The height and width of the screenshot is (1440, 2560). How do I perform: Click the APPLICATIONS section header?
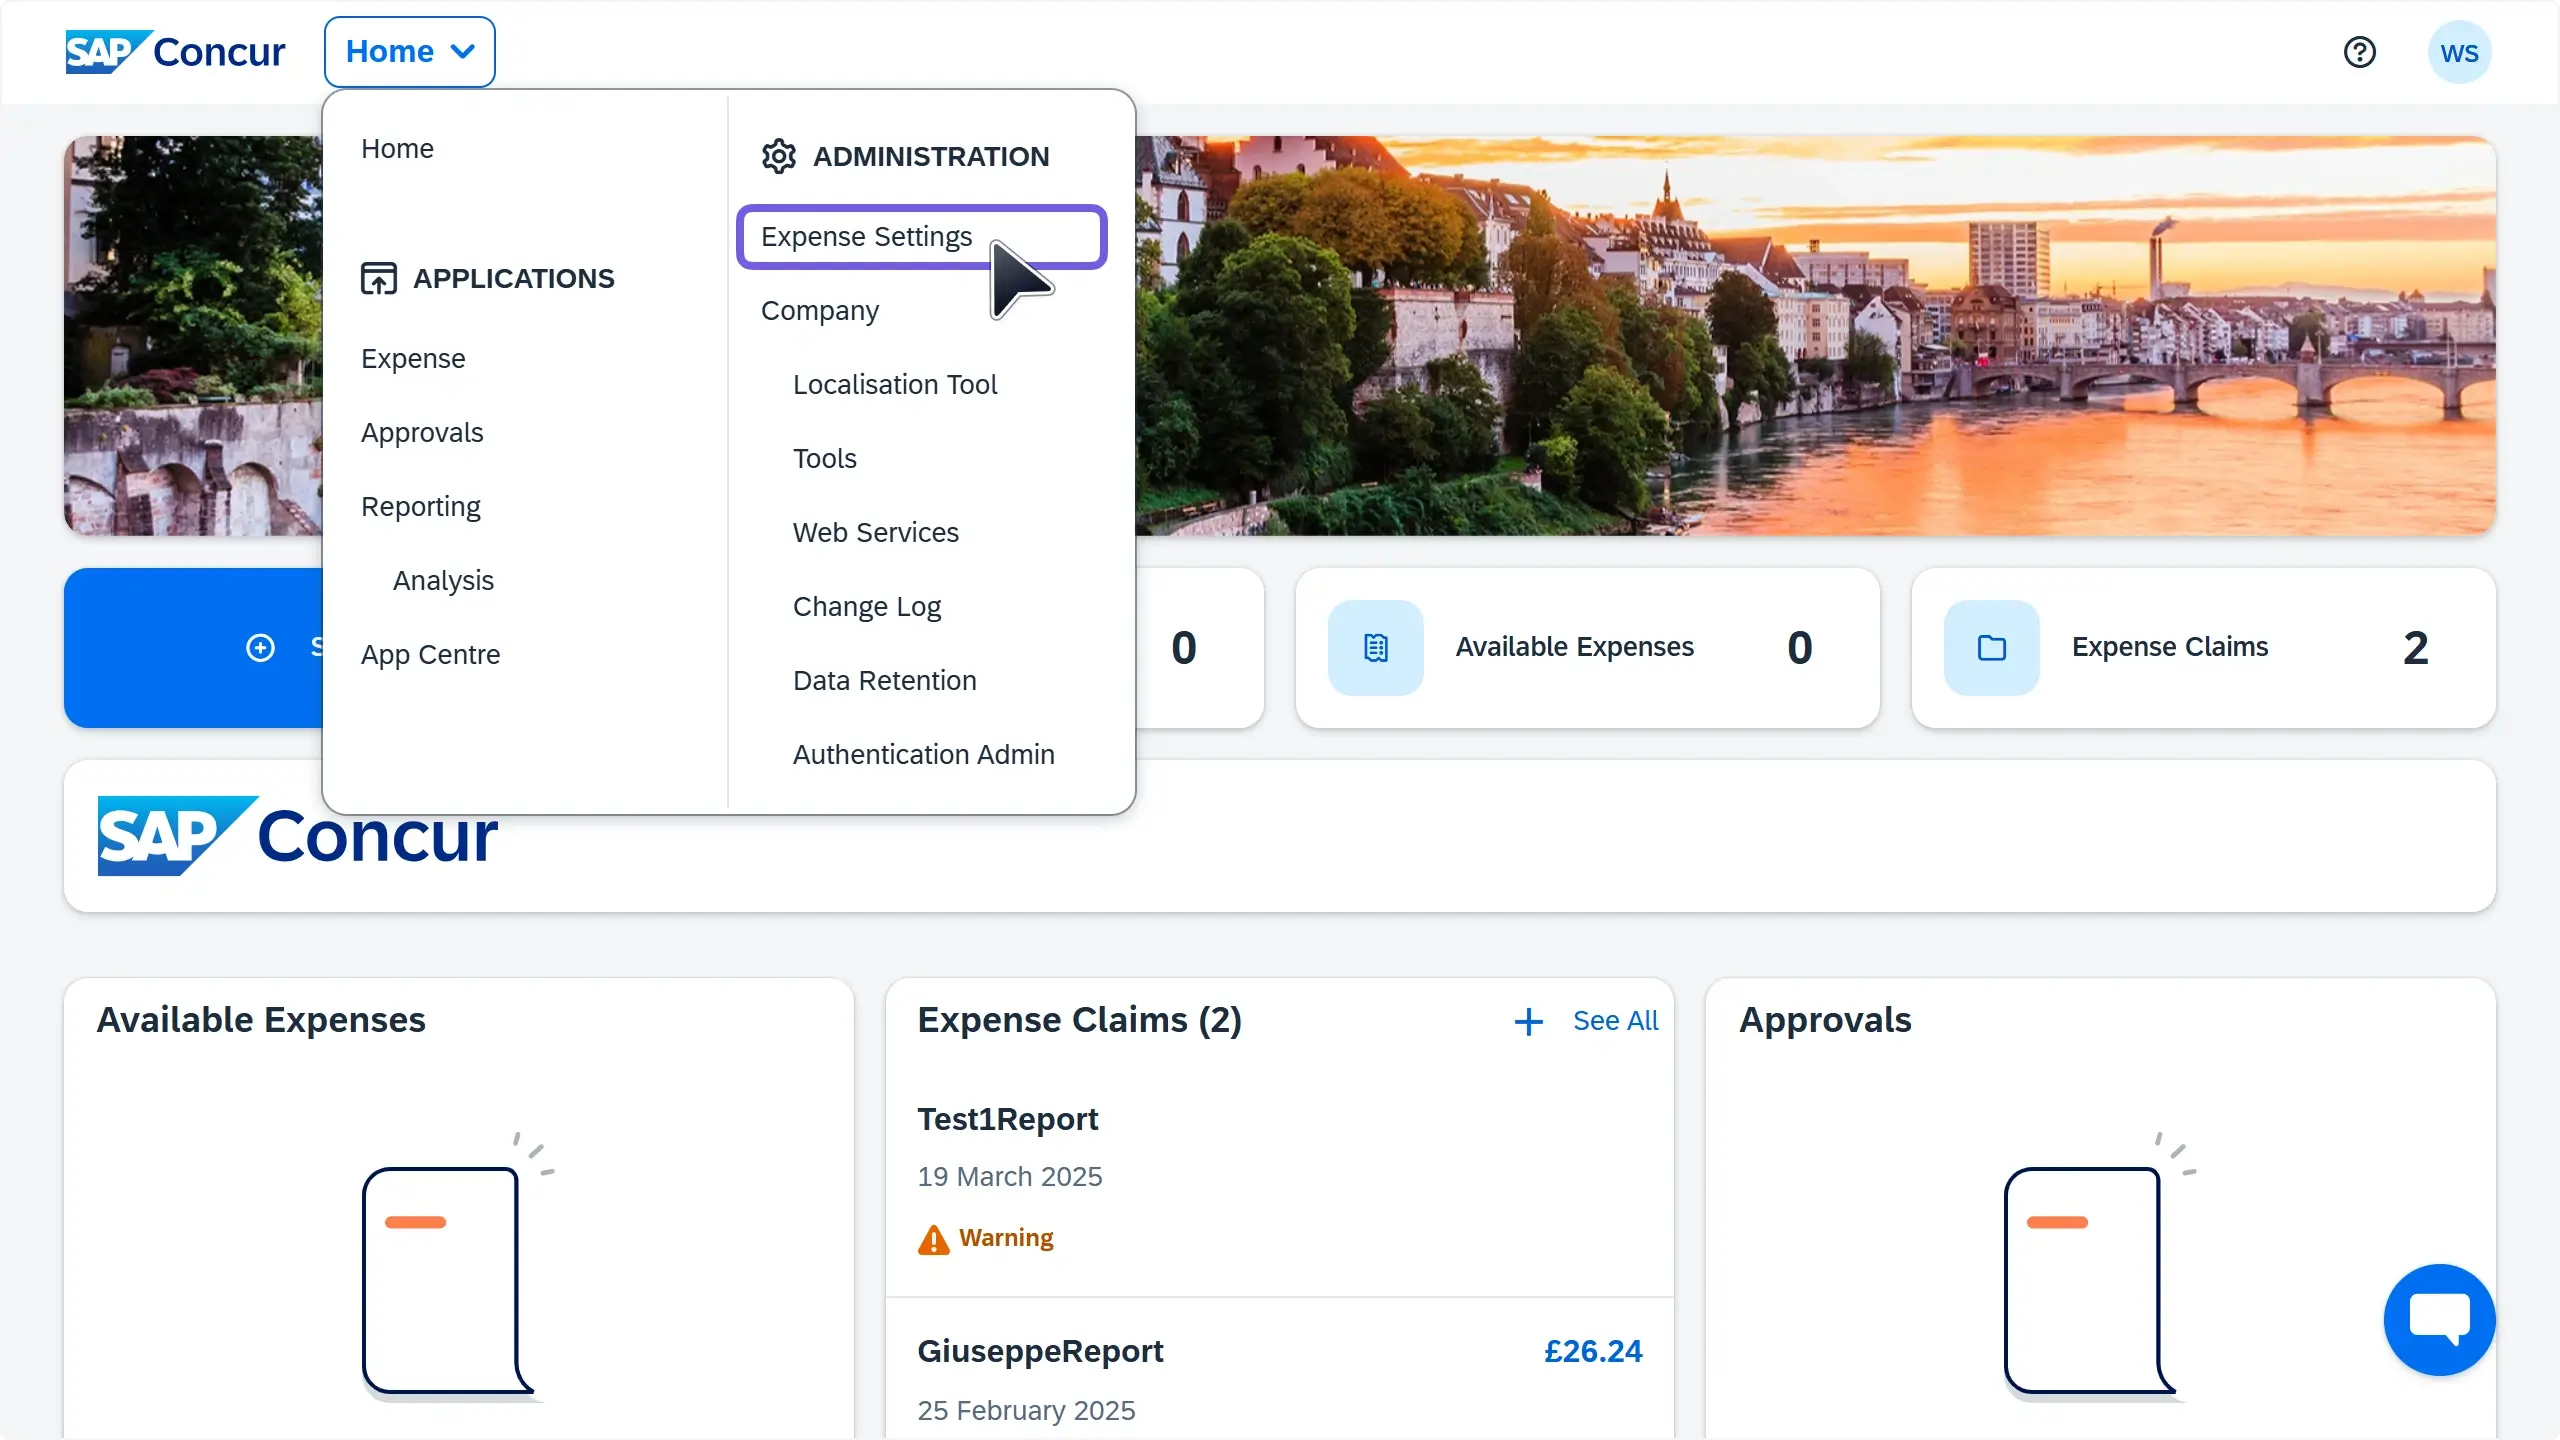pos(514,279)
